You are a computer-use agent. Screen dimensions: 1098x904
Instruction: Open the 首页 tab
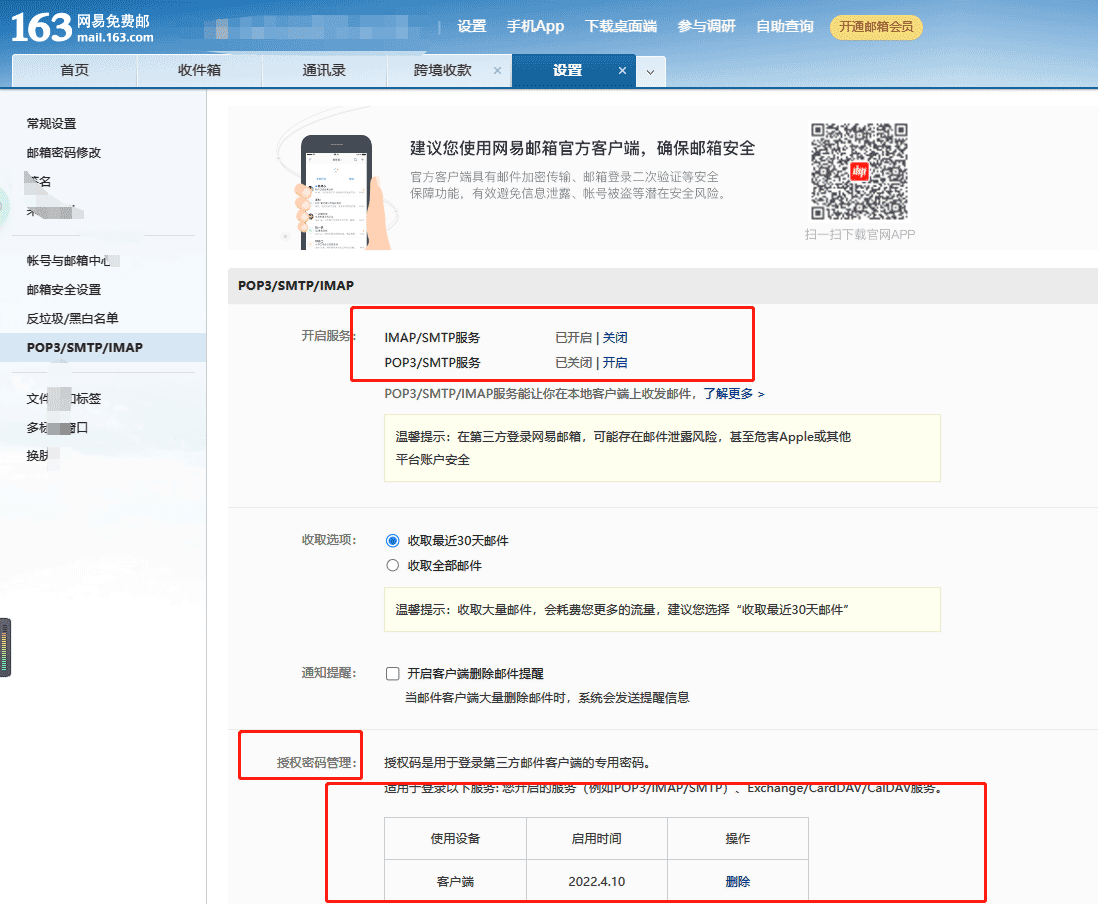point(74,71)
